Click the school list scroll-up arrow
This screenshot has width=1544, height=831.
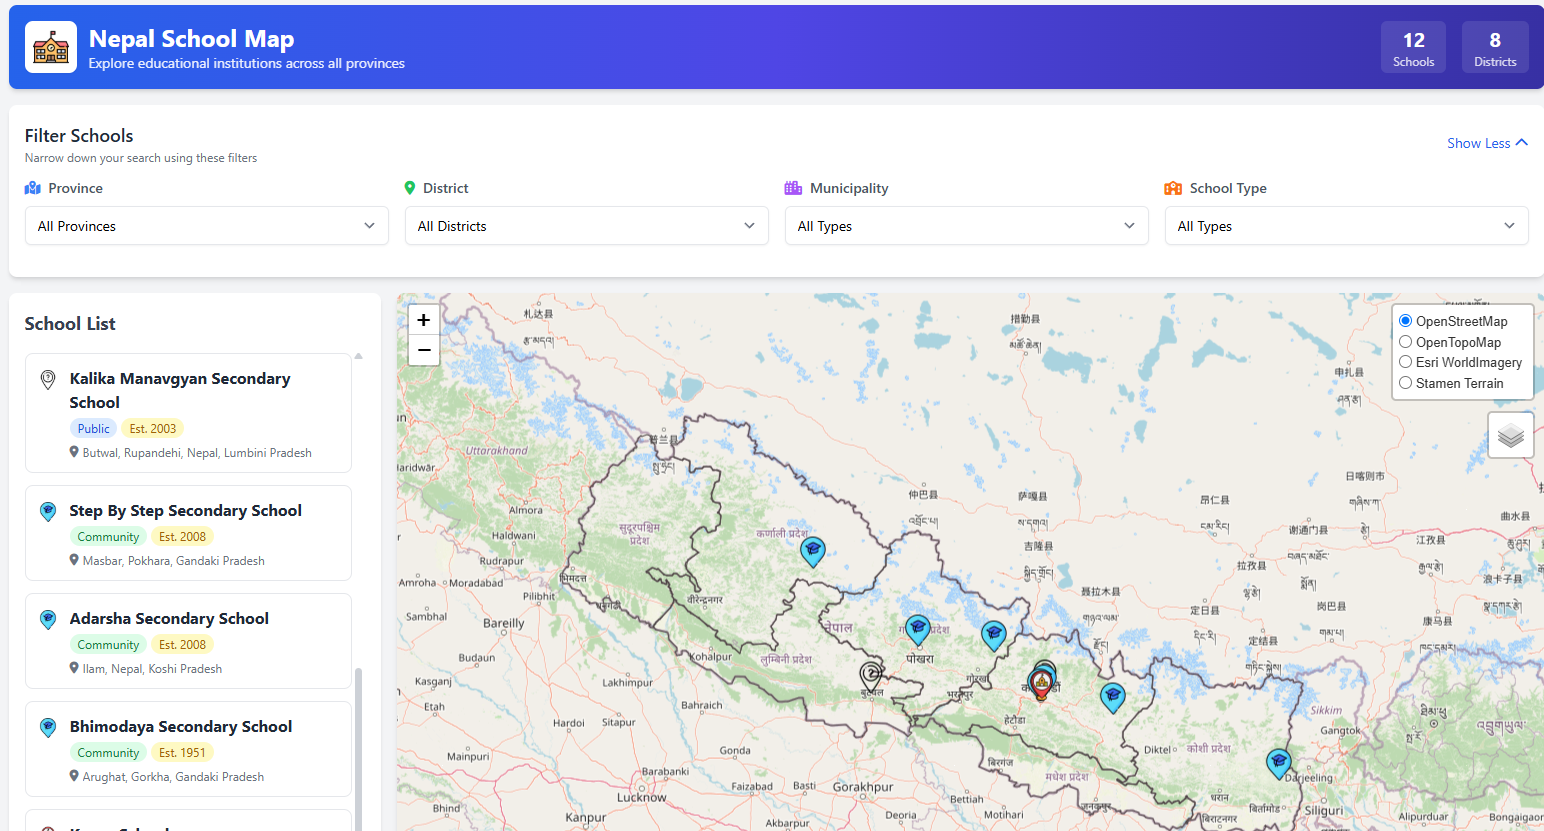pos(359,356)
